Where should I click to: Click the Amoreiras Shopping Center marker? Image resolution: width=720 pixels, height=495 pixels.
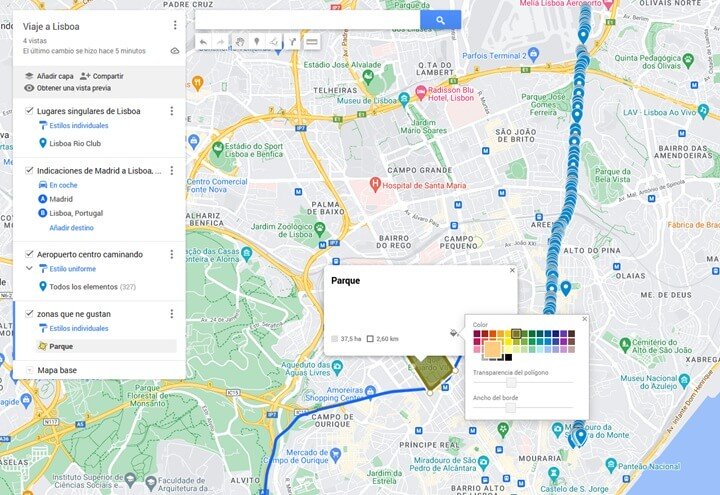pos(371,392)
